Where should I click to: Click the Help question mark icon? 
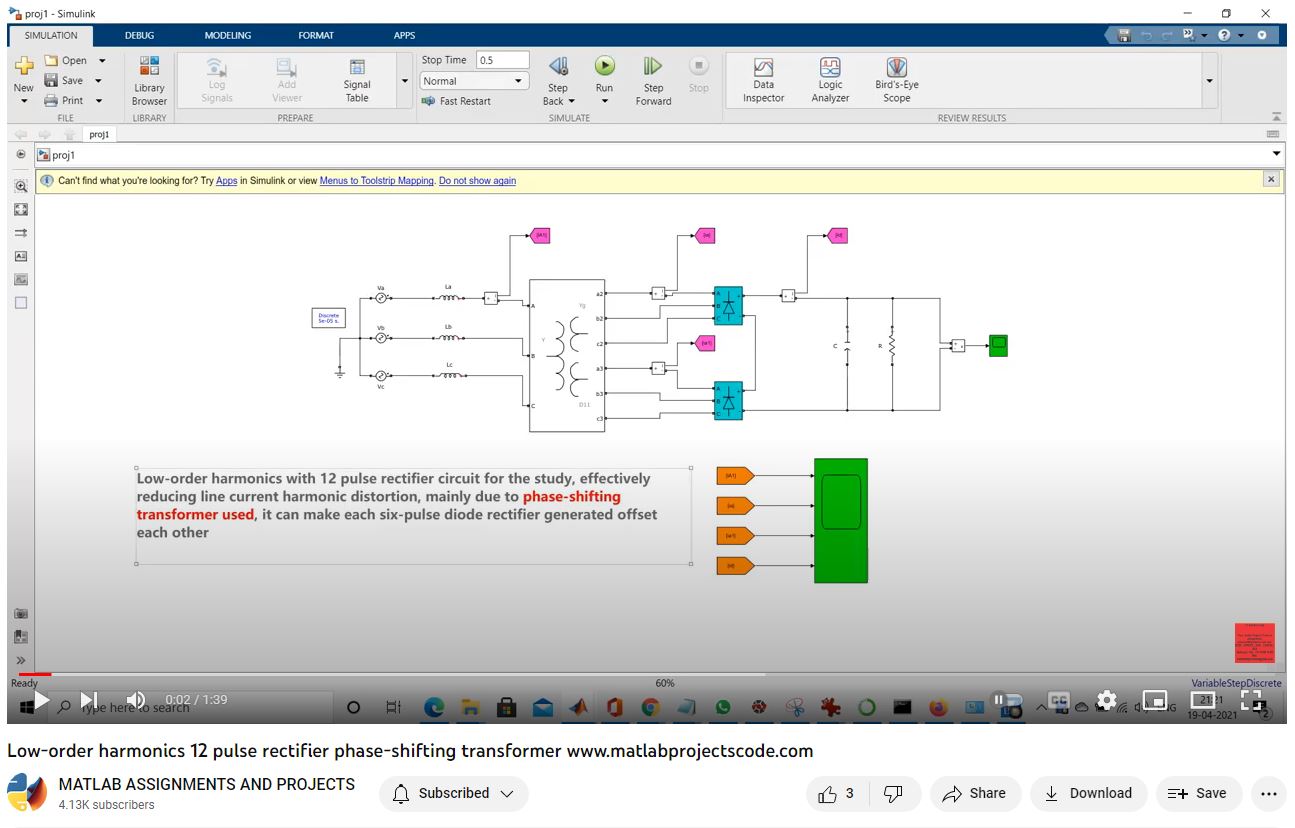1224,35
